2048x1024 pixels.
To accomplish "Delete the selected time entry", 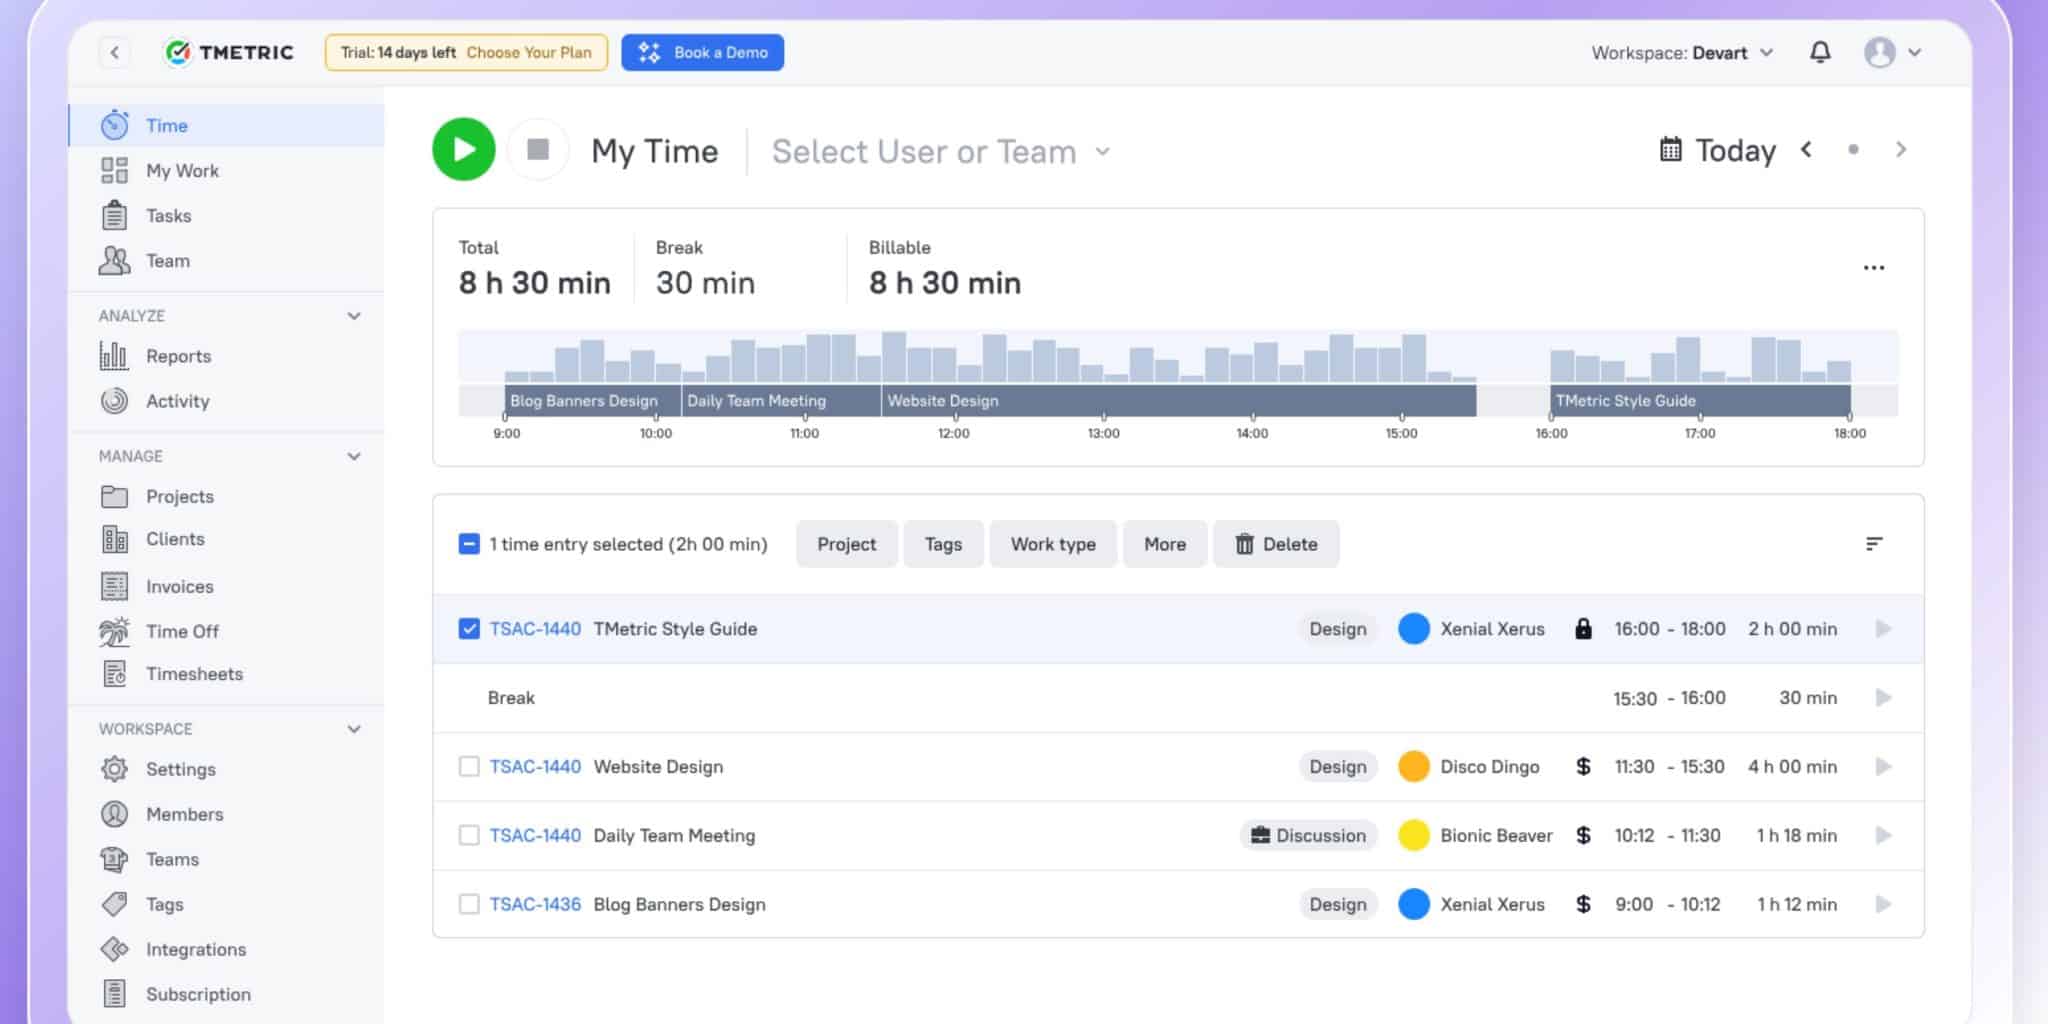I will 1276,544.
